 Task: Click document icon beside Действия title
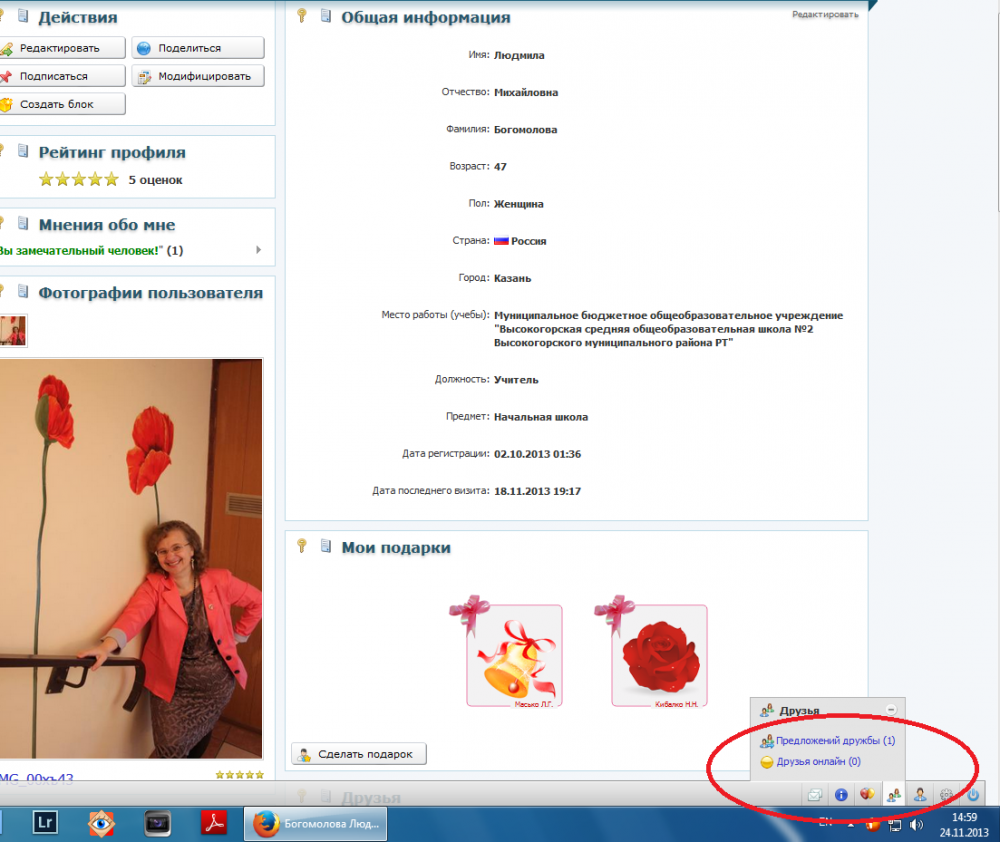tap(23, 16)
